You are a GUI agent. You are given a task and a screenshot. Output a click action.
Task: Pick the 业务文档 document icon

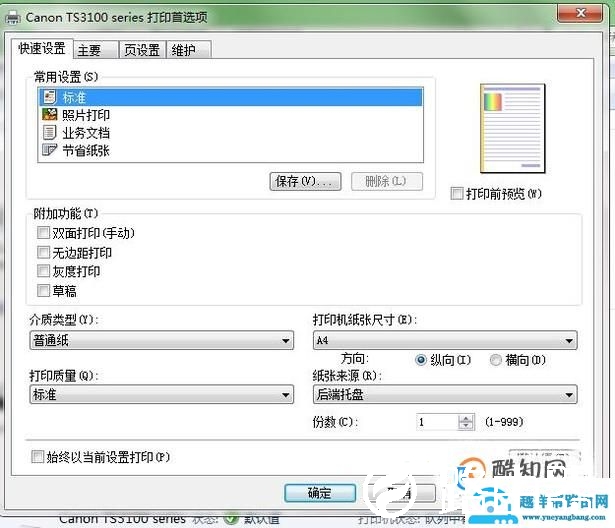click(50, 133)
